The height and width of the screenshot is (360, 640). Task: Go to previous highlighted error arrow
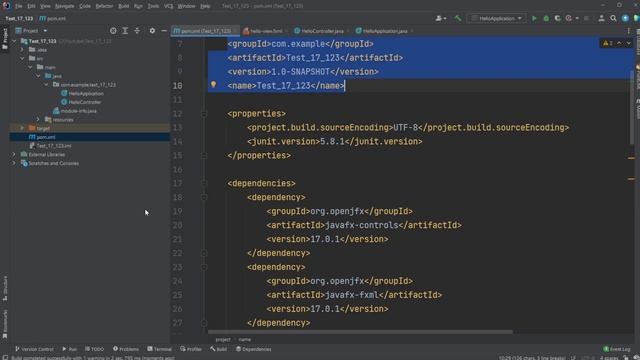tap(619, 43)
